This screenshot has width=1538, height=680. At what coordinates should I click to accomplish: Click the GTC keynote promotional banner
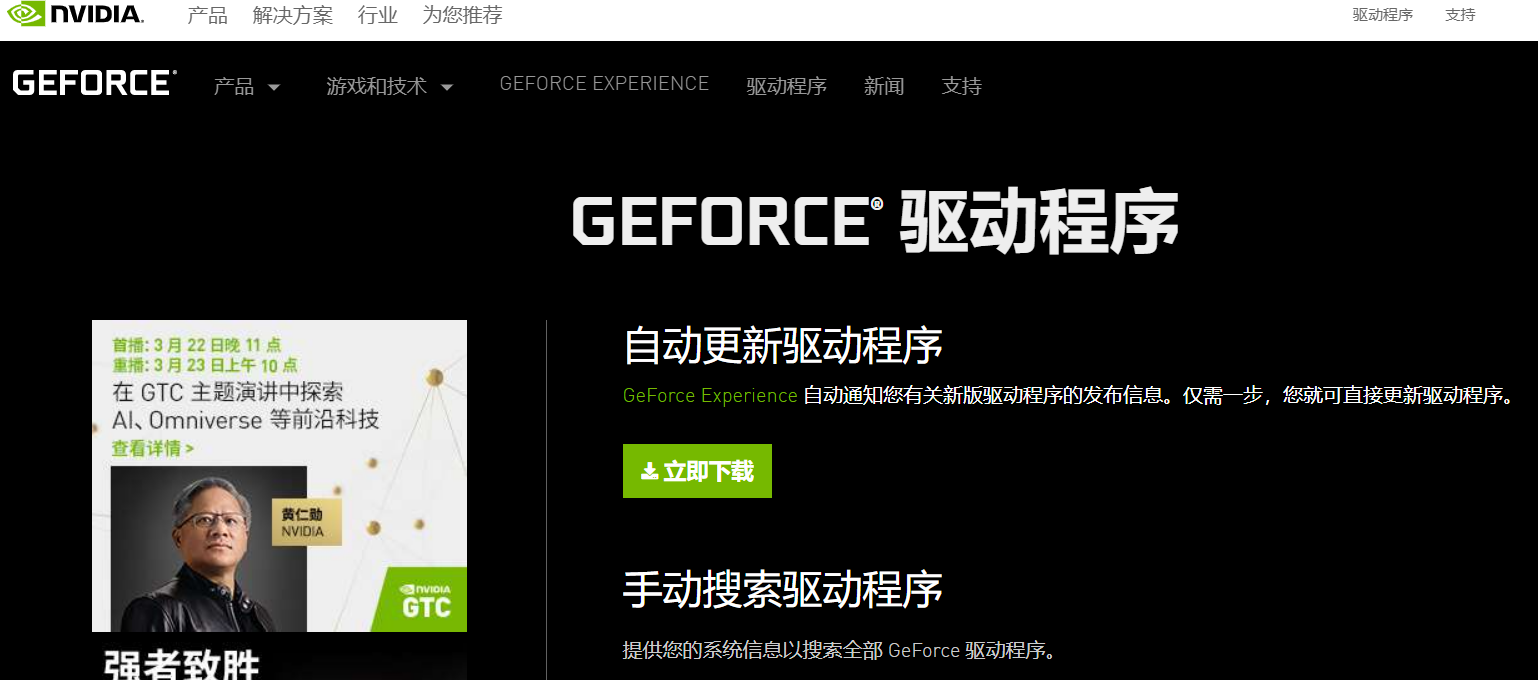[279, 475]
